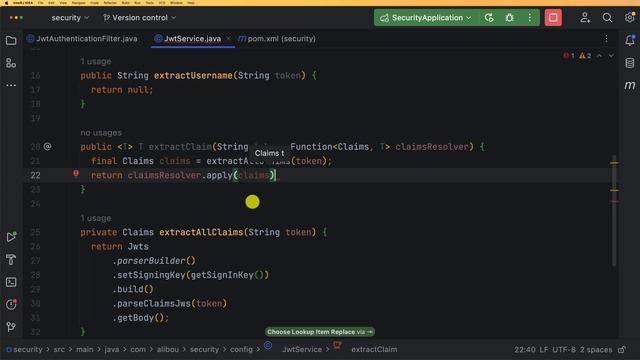Open the Database tool window
The height and width of the screenshot is (360, 640).
[x=630, y=63]
